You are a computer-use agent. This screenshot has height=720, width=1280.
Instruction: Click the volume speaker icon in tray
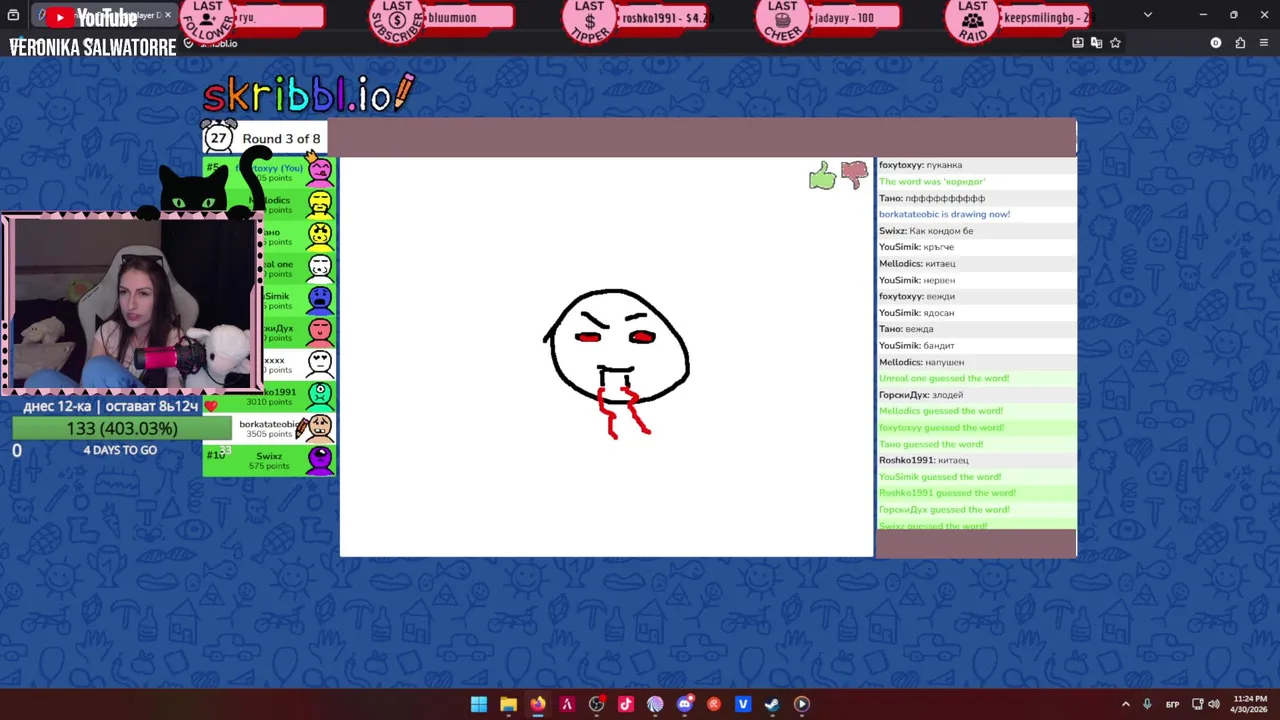(1213, 704)
